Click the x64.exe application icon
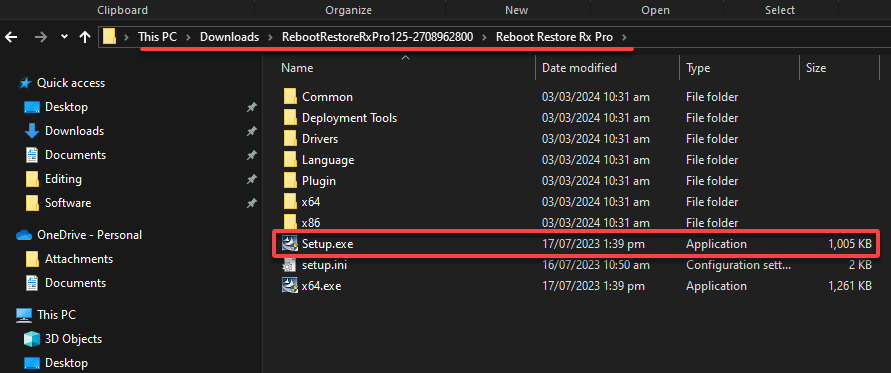The width and height of the screenshot is (891, 373). 290,285
